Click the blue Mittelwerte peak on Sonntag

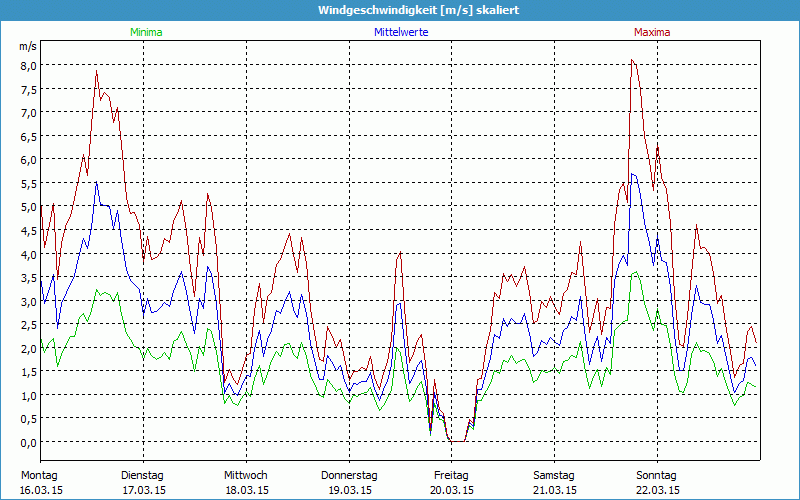[633, 174]
